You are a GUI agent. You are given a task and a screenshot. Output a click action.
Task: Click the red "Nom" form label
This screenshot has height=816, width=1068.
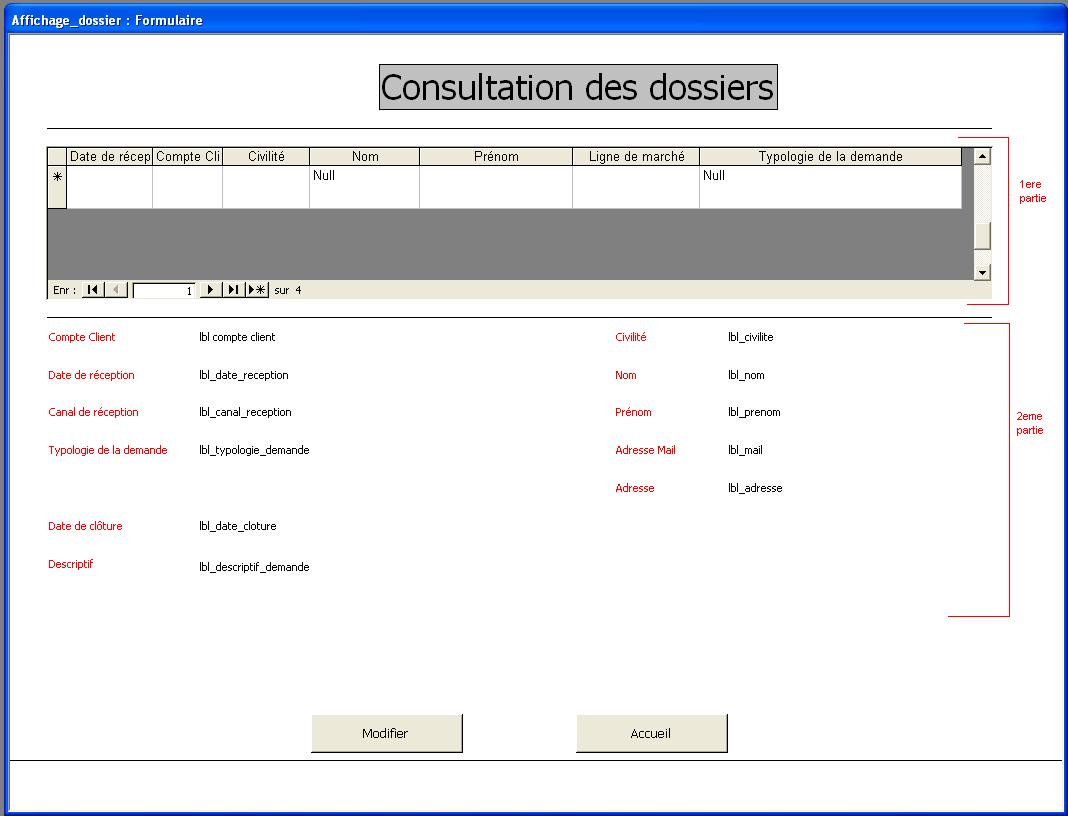tap(626, 375)
